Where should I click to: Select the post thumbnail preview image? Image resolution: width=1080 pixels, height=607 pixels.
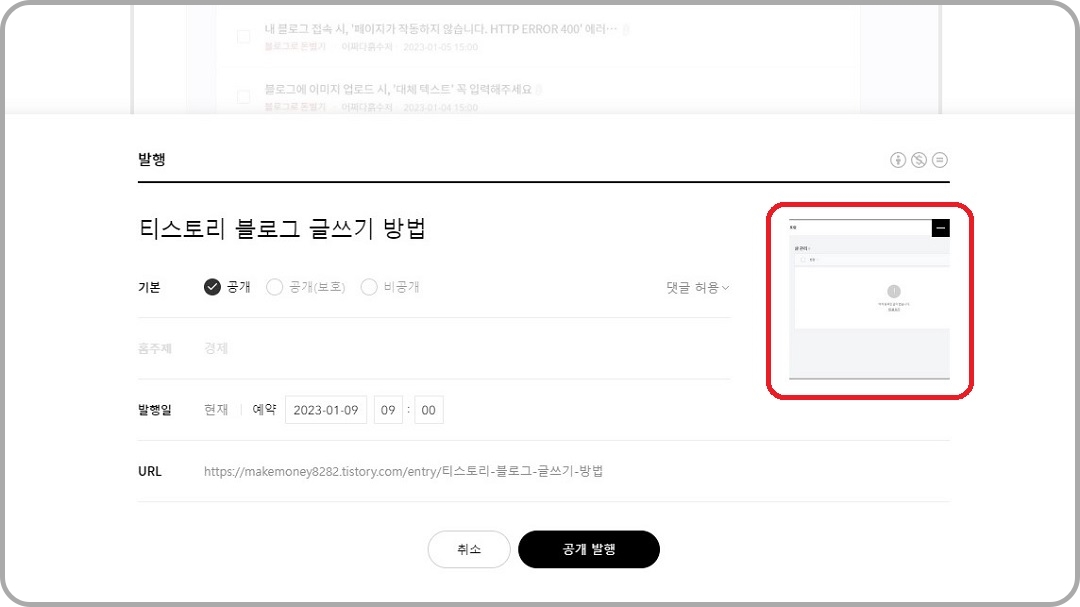869,298
